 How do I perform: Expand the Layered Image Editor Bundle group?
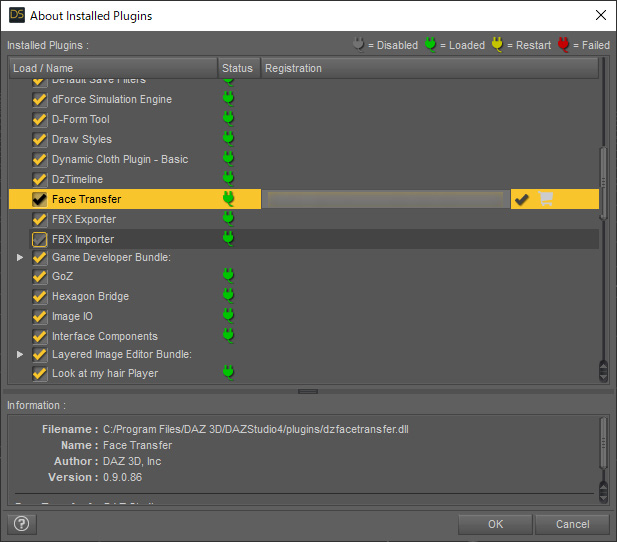click(x=20, y=354)
